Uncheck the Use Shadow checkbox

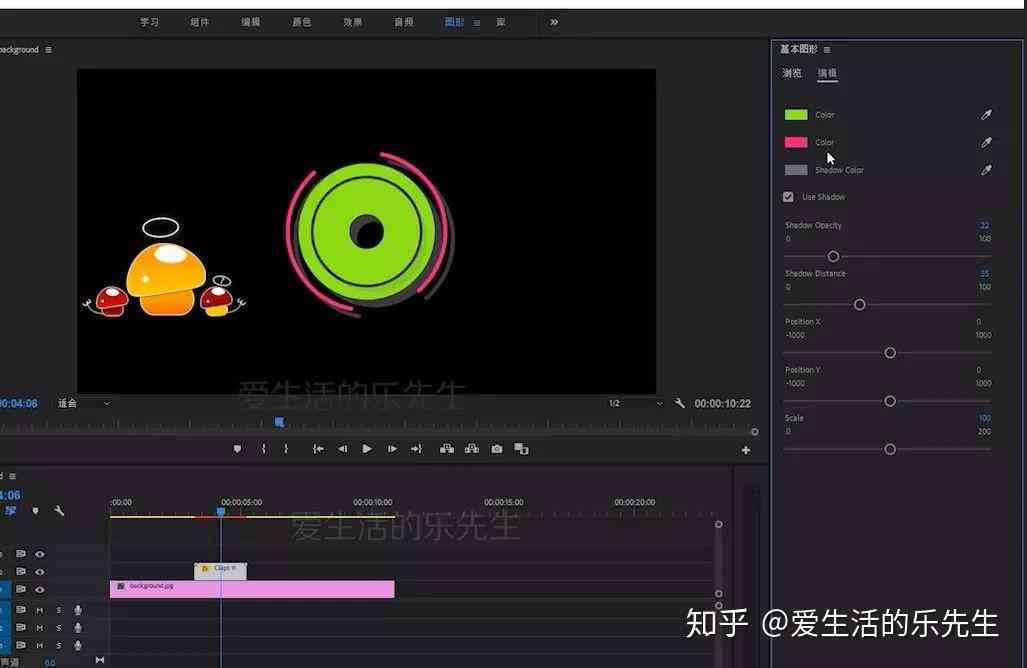point(788,196)
